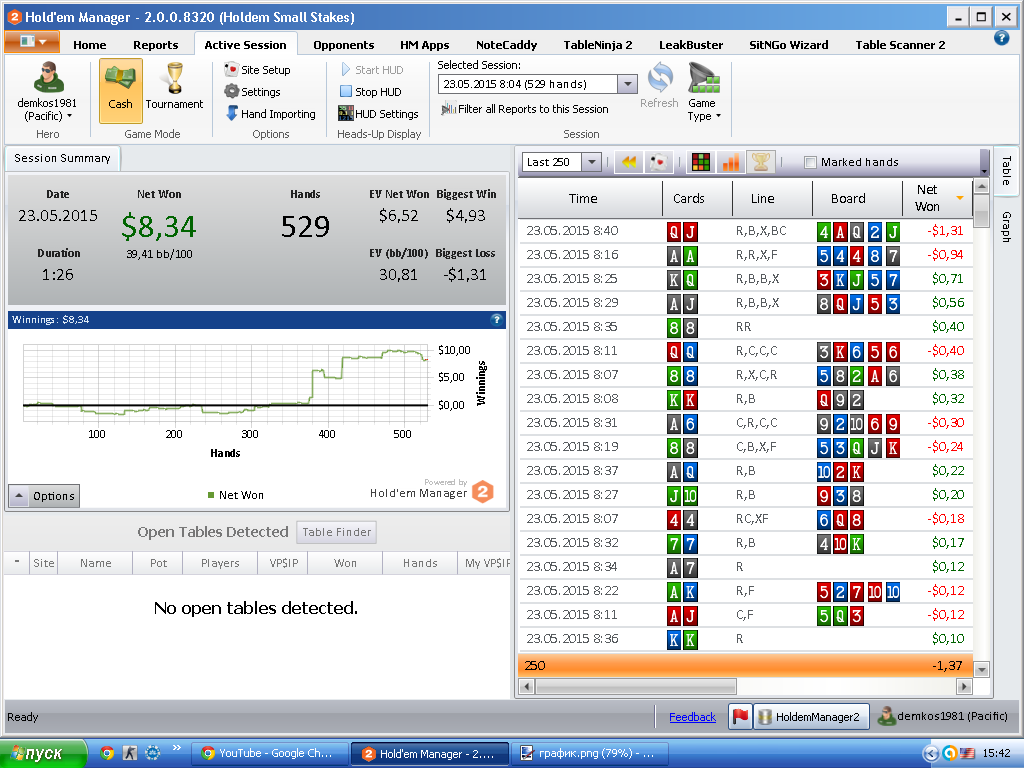The width and height of the screenshot is (1024, 768).
Task: Select the 8:16 hand with AA
Action: (x=745, y=255)
